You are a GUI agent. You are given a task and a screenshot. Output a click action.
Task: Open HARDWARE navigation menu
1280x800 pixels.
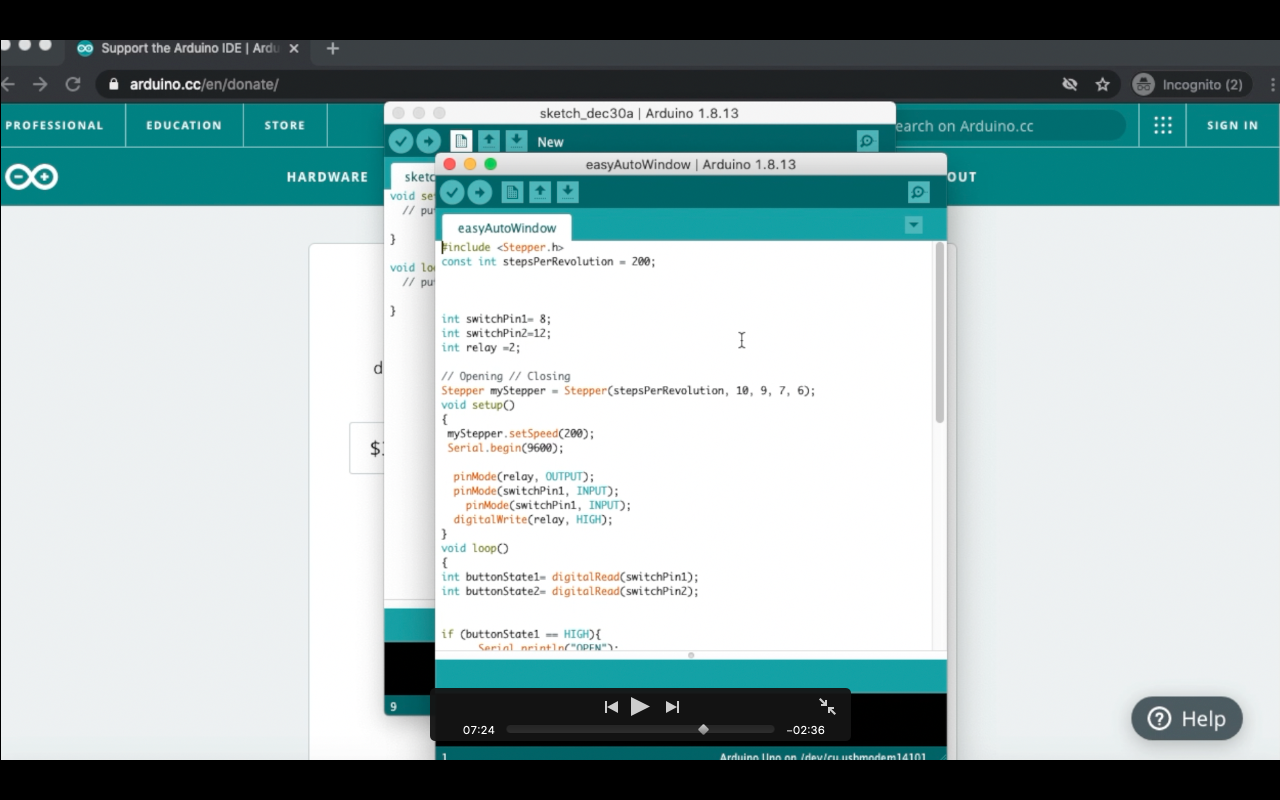coord(327,177)
